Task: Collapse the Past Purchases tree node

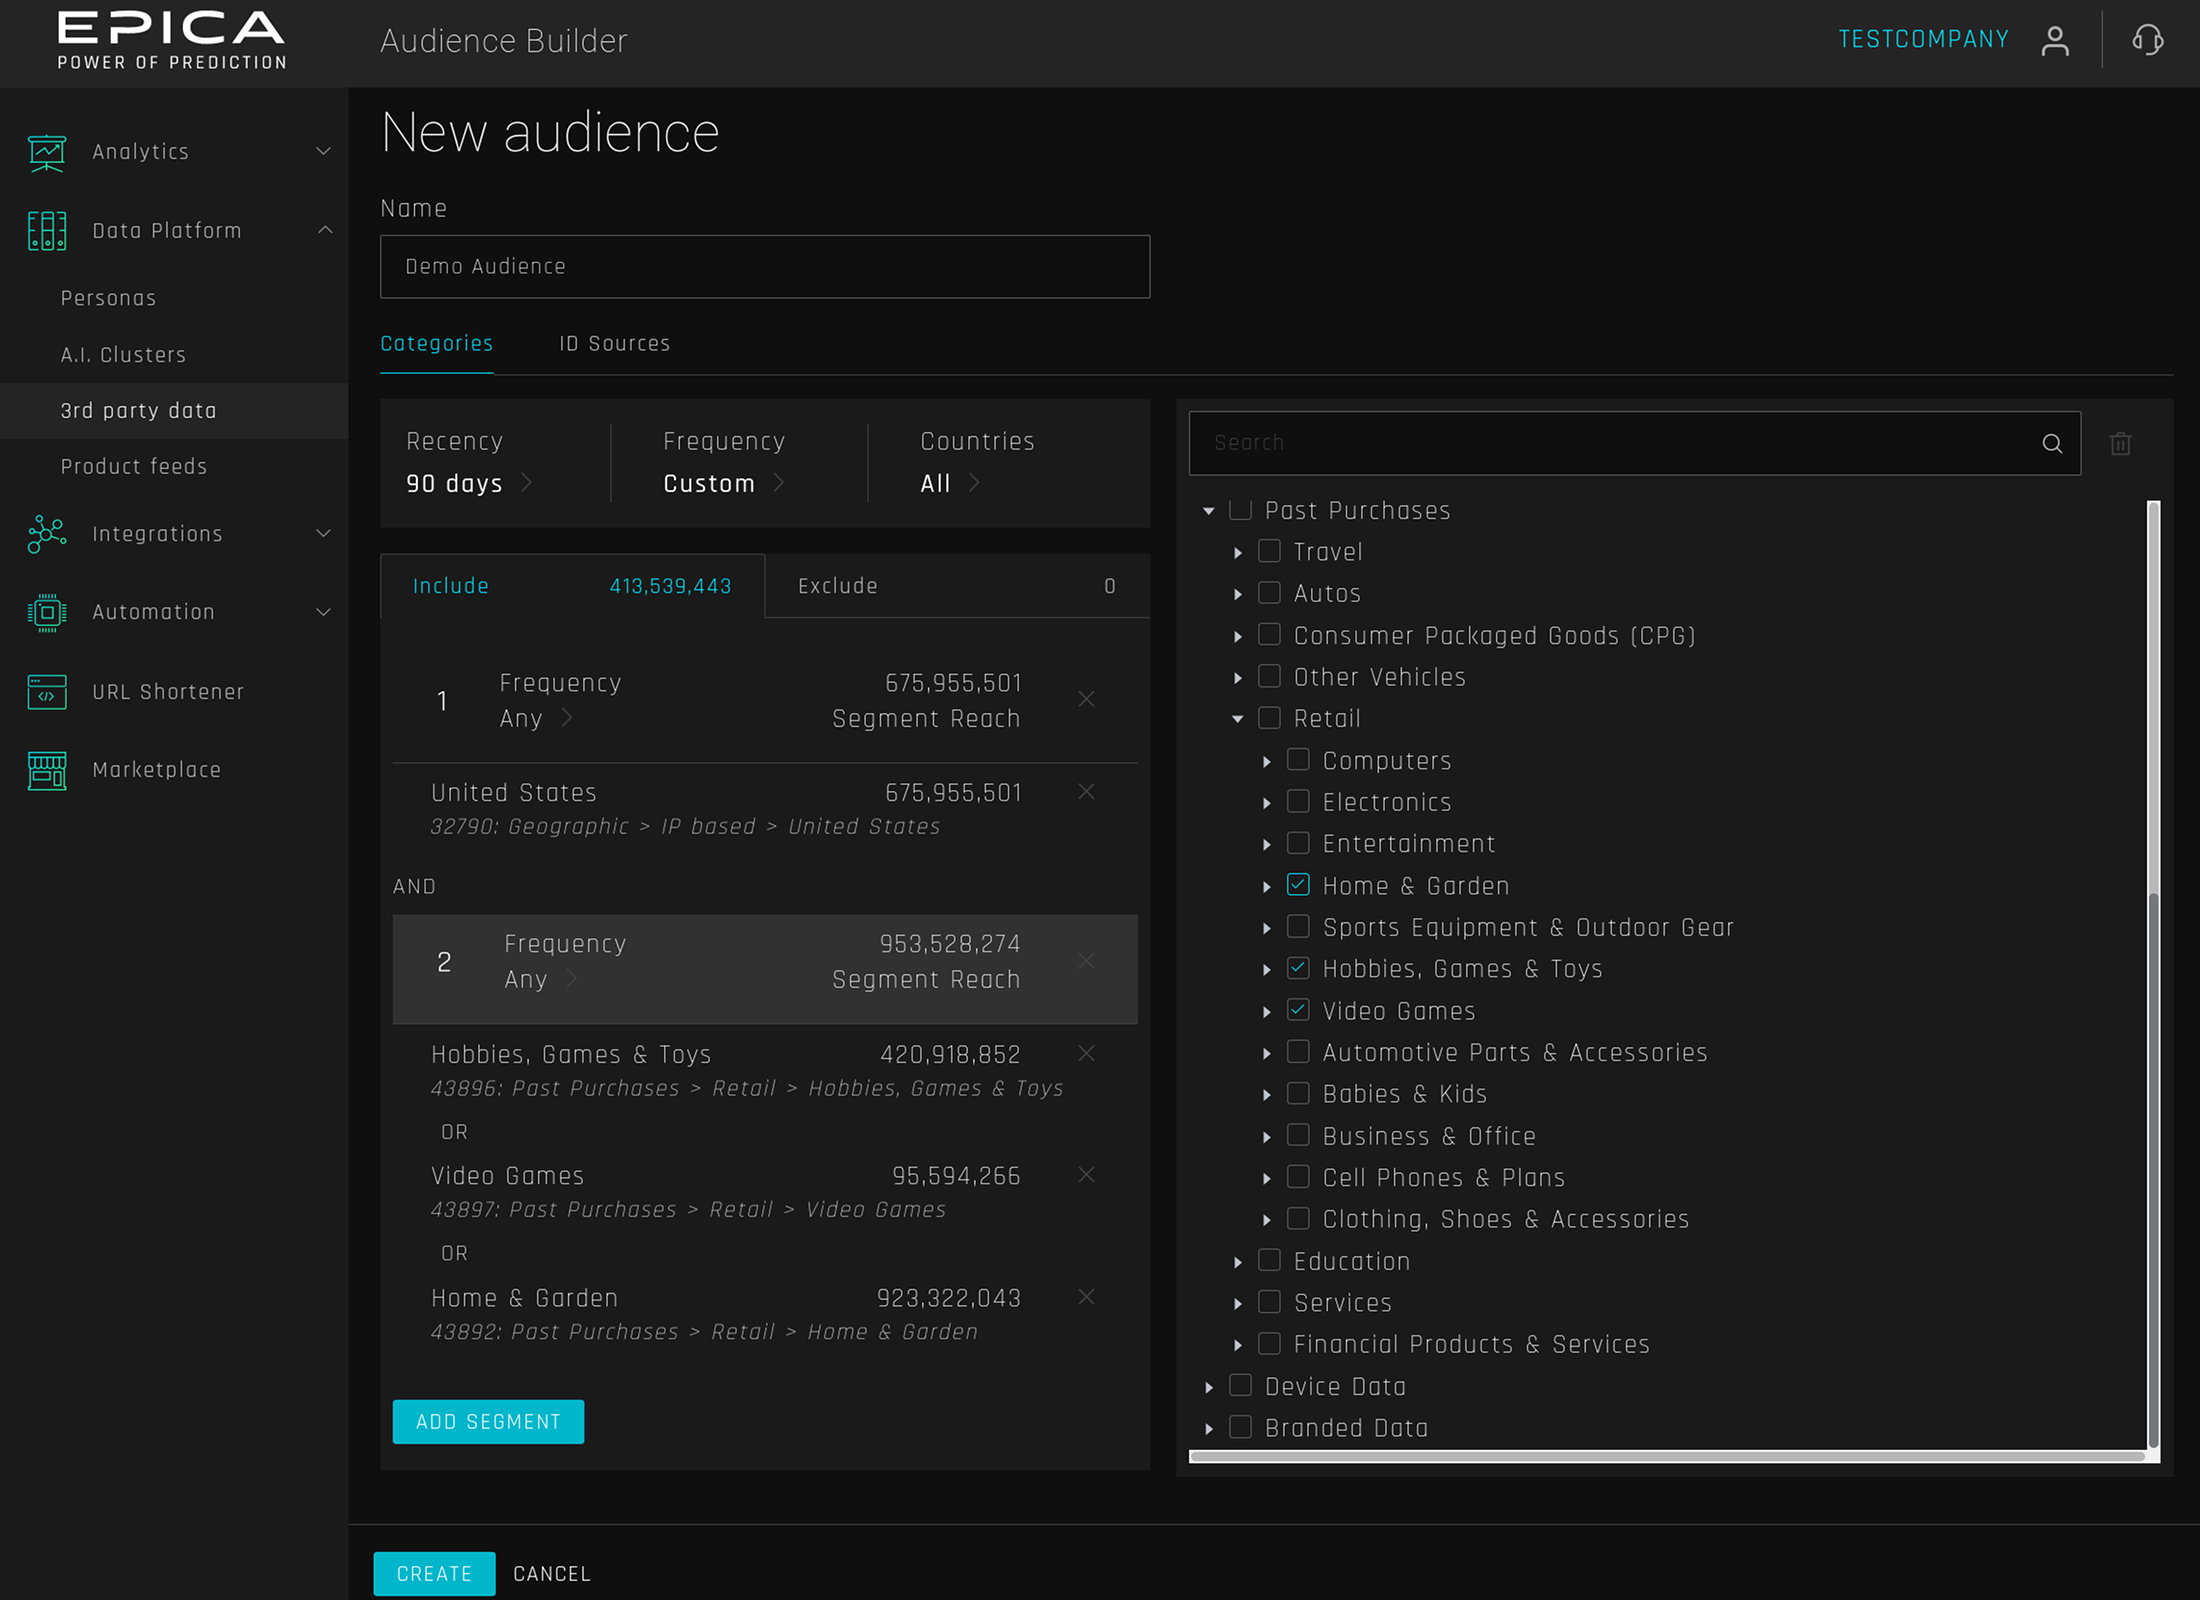Action: coord(1210,510)
